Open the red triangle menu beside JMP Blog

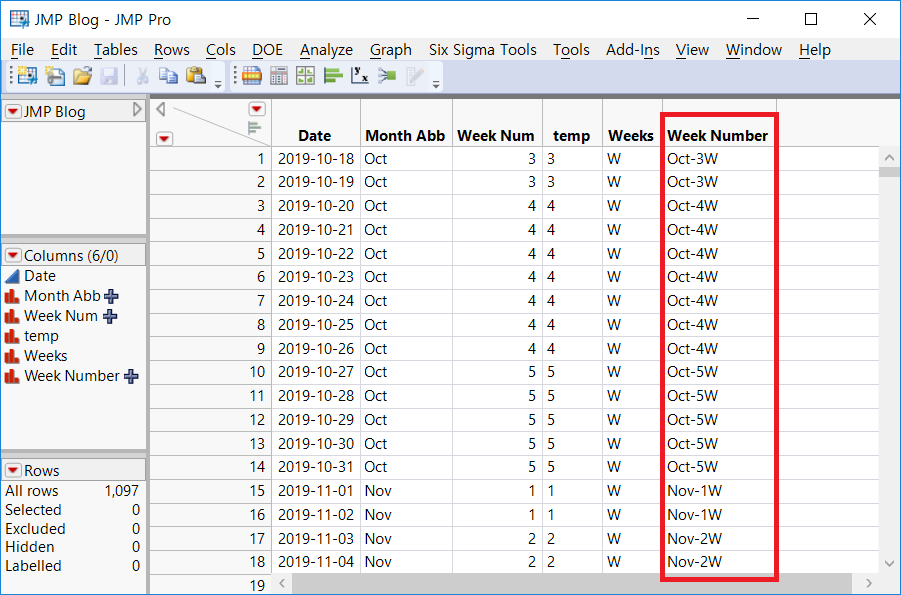(x=12, y=111)
